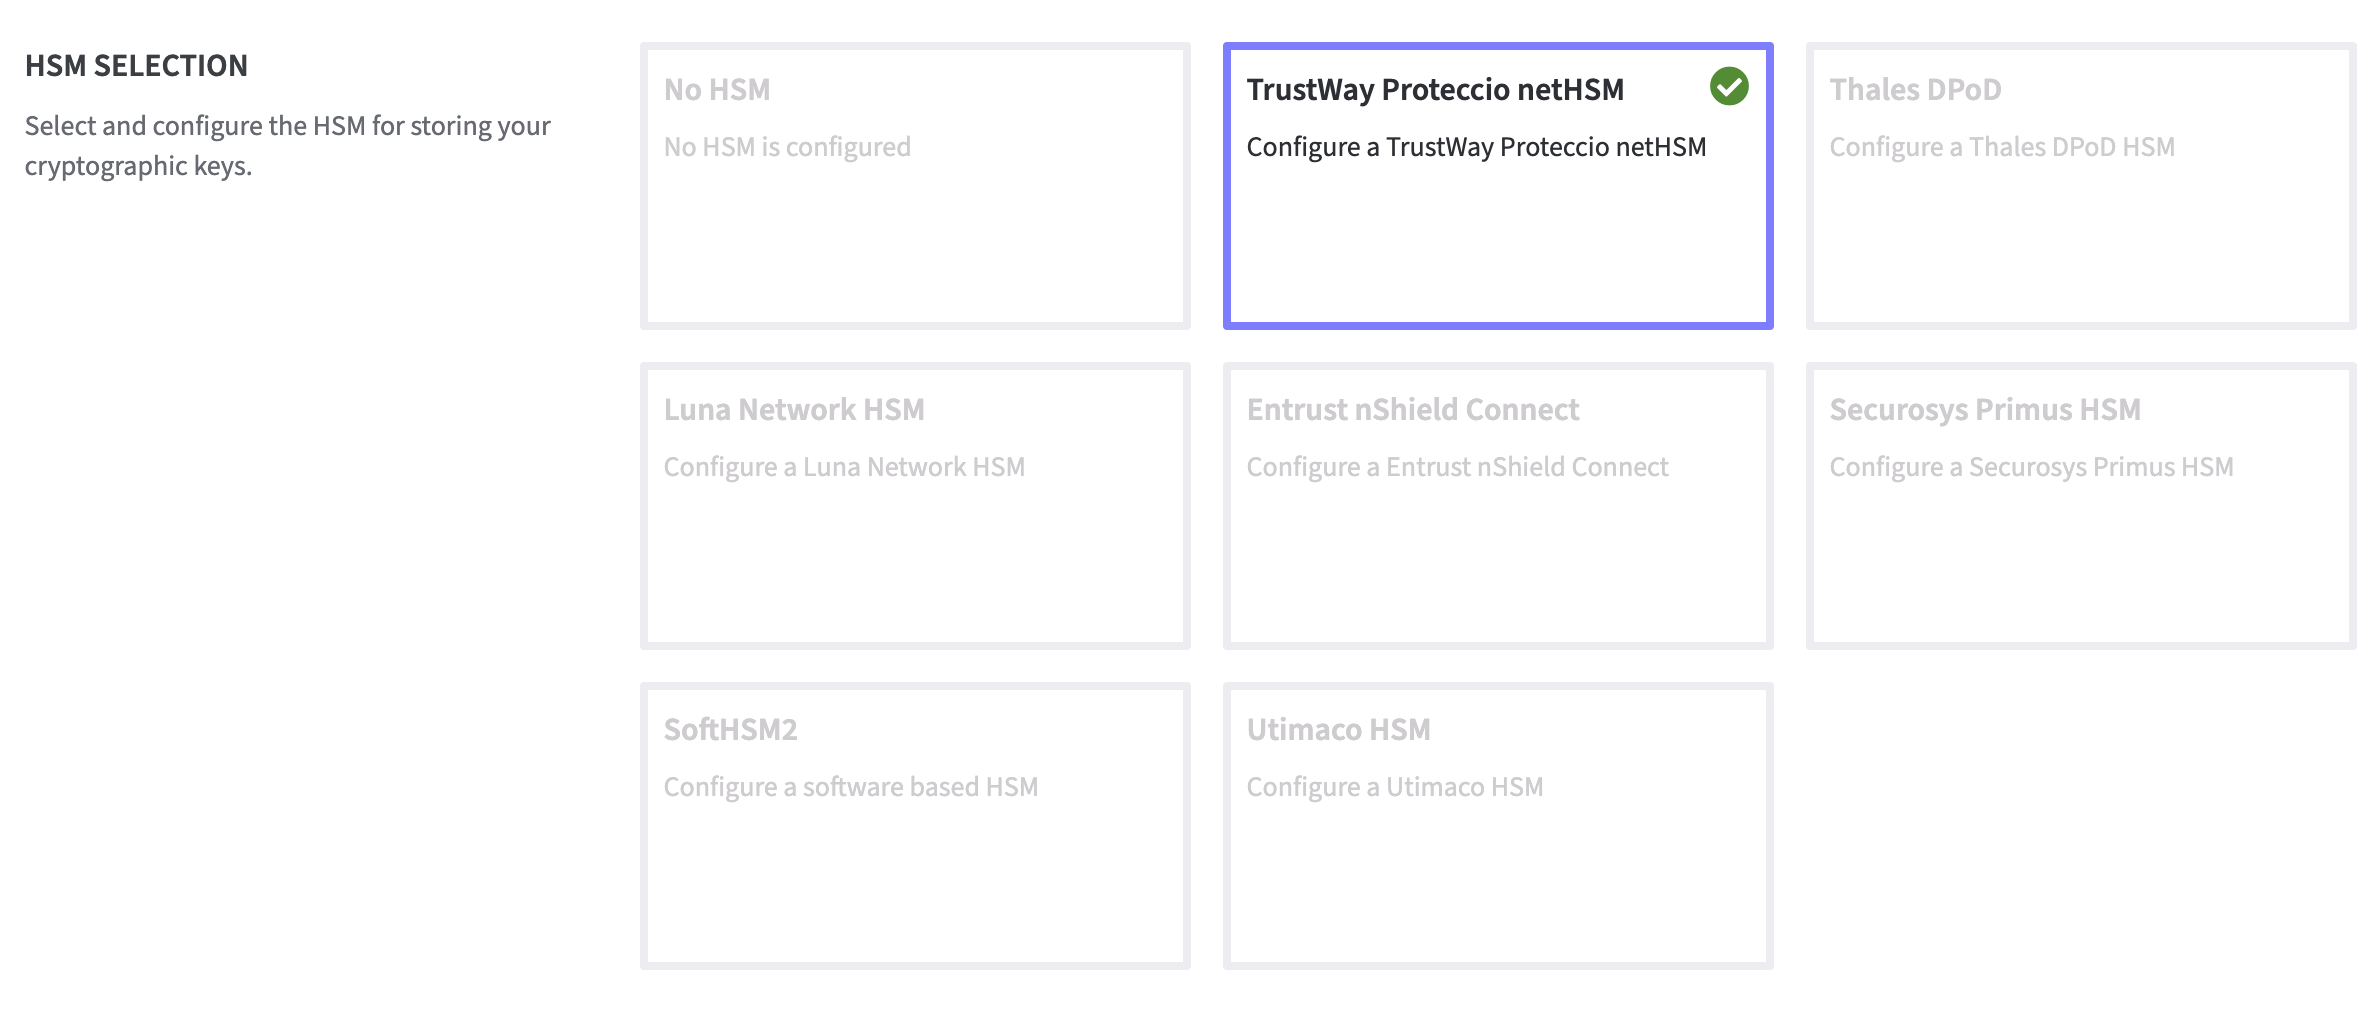Click the 'TrustWay Proteccio netHSM' bold title
The width and height of the screenshot is (2376, 1022).
1435,90
